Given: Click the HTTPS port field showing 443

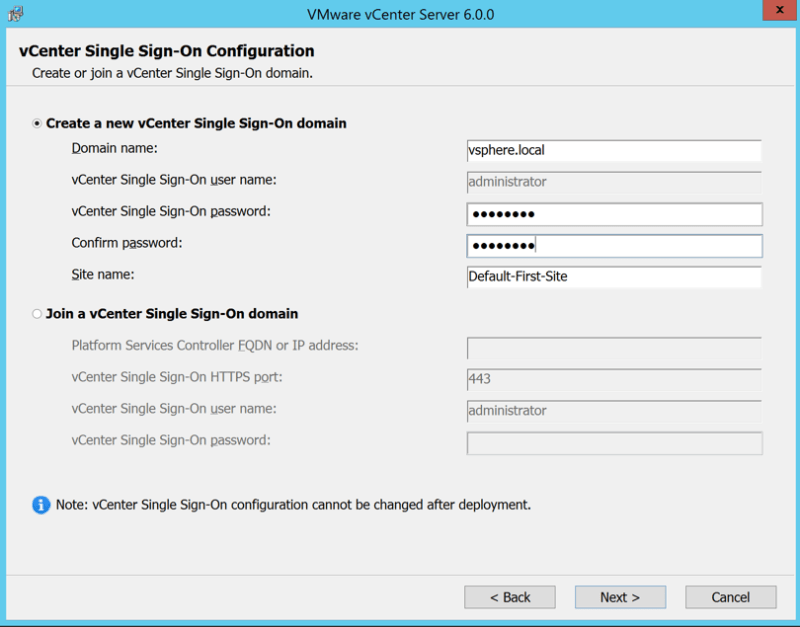Looking at the screenshot, I should point(614,380).
